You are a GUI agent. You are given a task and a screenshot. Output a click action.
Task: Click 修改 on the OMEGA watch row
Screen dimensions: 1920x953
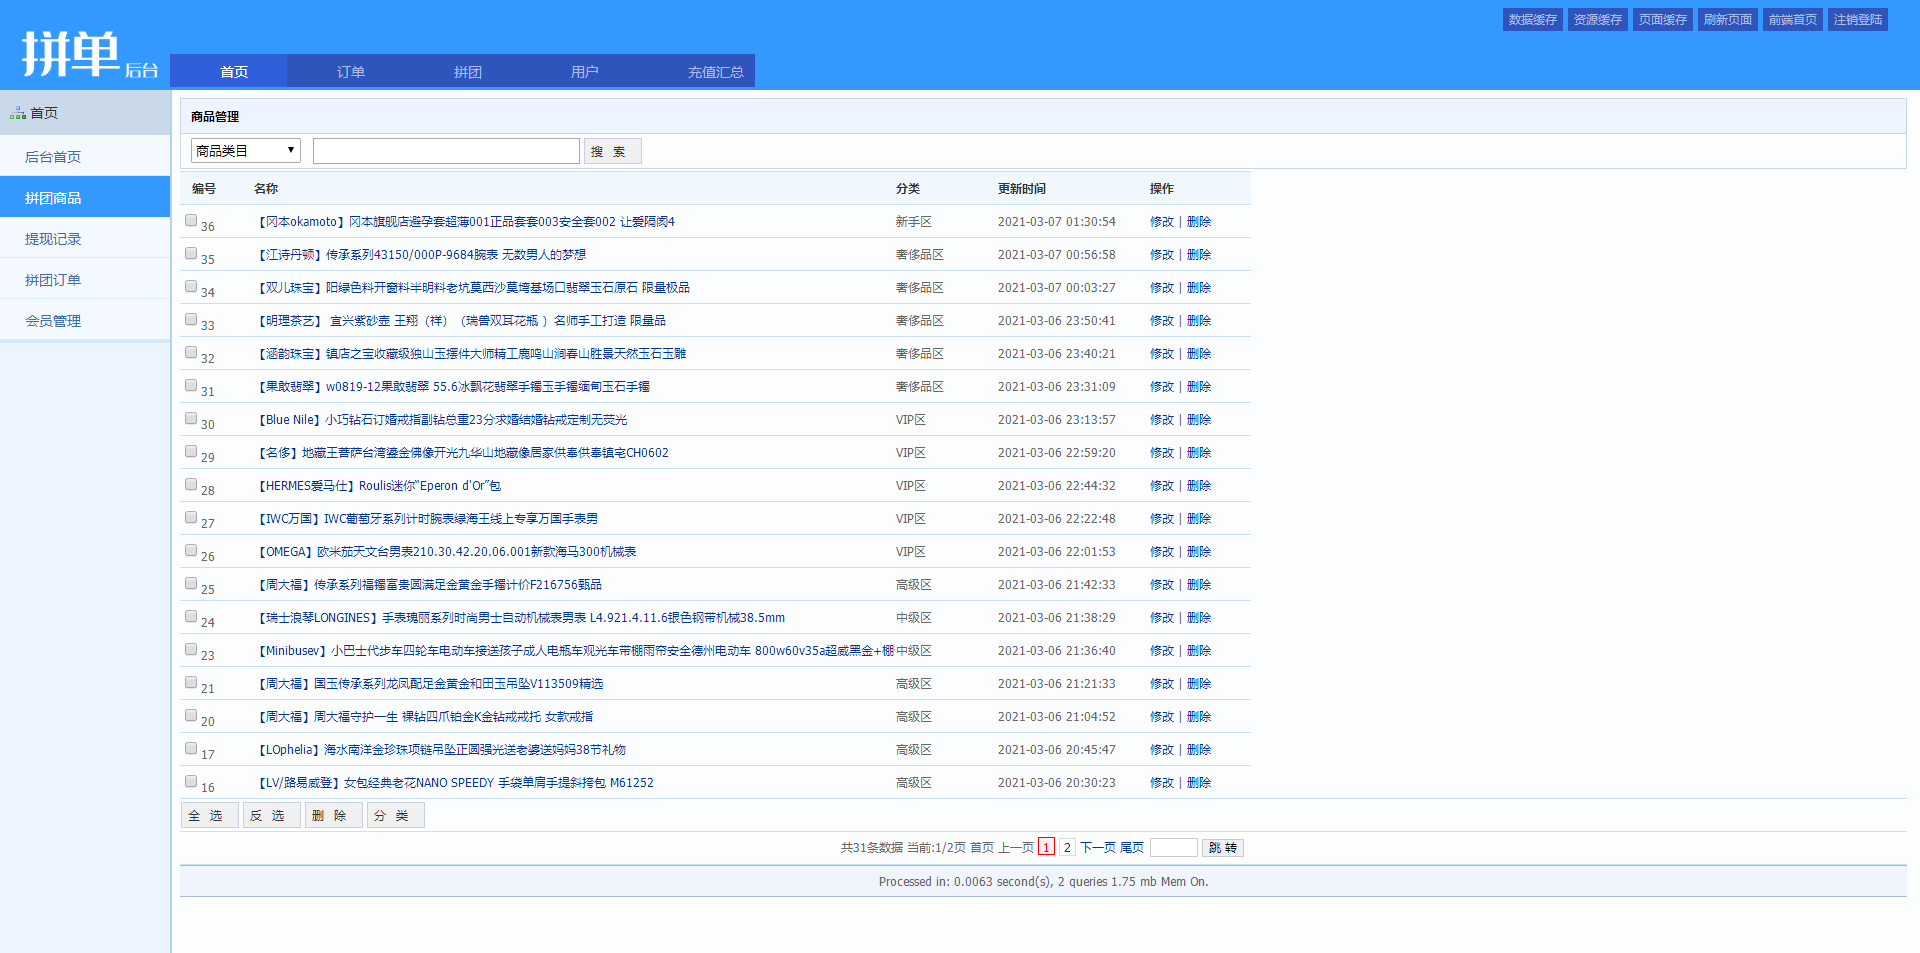coord(1162,551)
